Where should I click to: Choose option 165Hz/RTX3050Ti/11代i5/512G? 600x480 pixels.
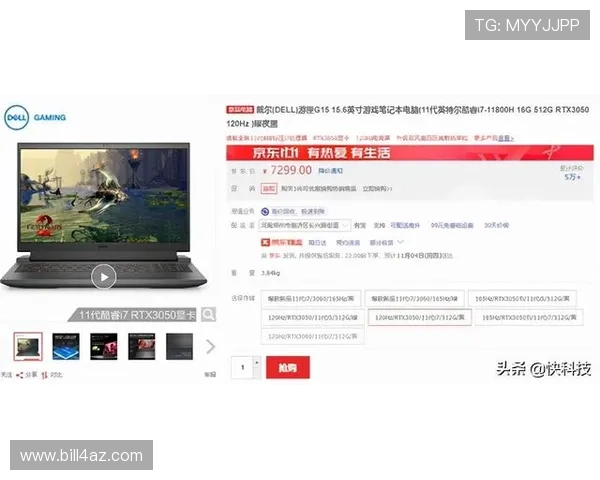coord(522,298)
